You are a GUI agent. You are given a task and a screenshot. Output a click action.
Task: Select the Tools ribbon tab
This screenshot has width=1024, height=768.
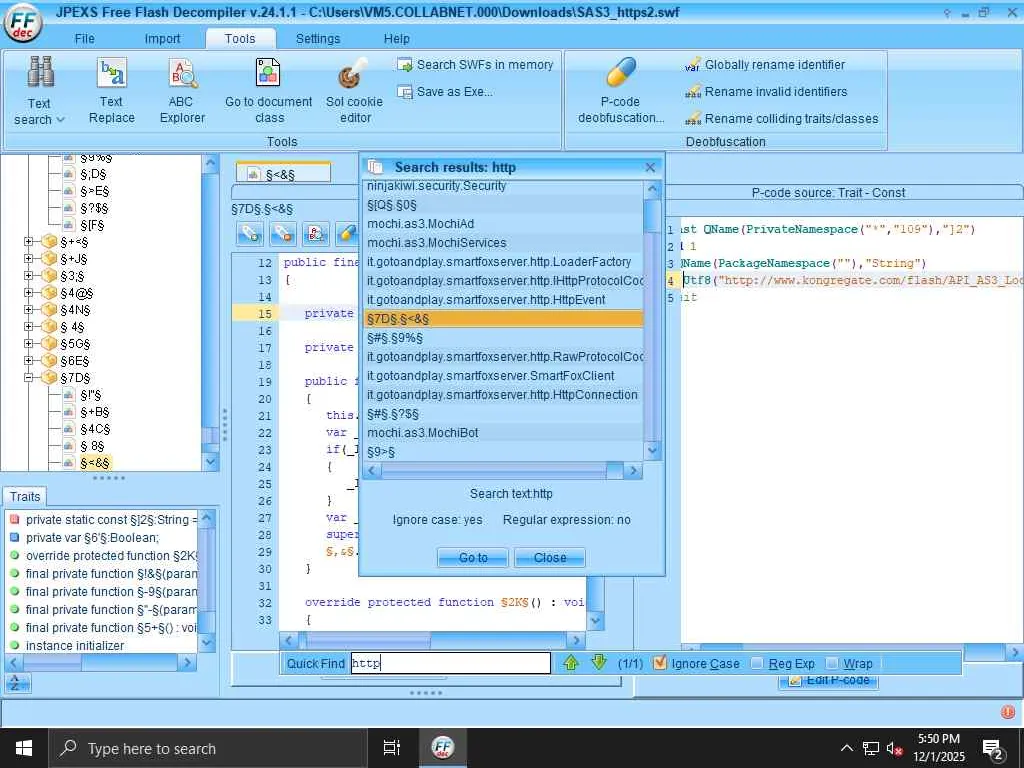click(x=240, y=39)
